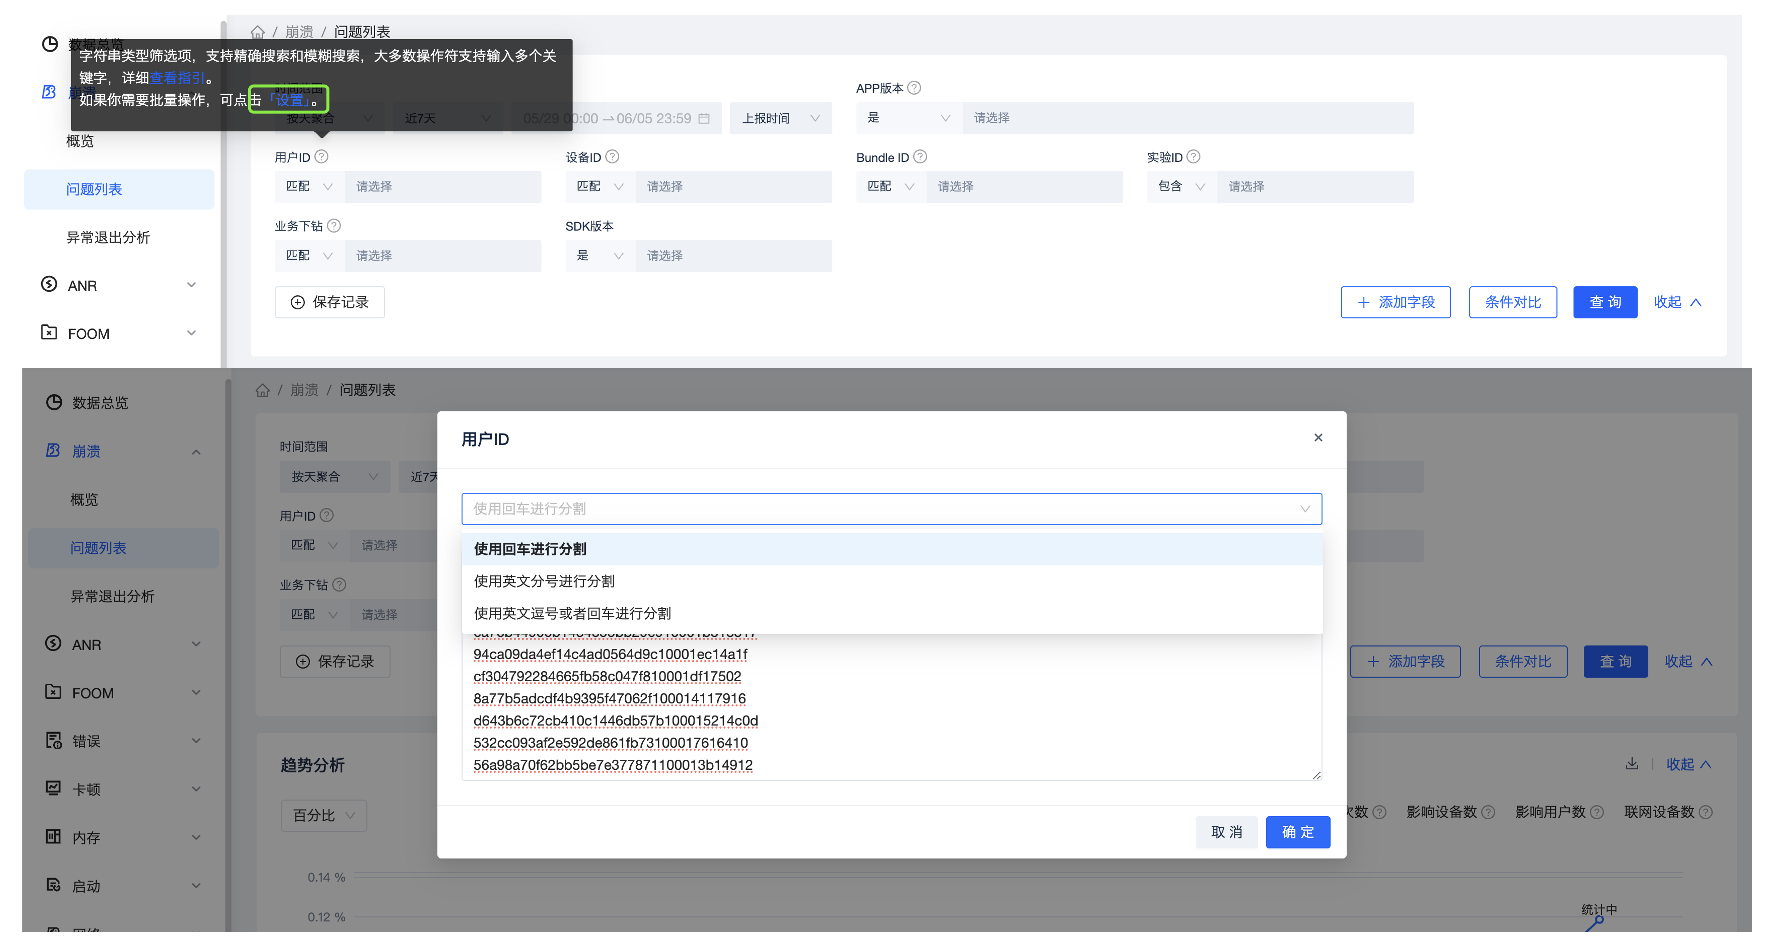Screen dimensions: 1768x946
Task: Click 崩溃 icon in bottom screenshot sidebar
Action: pos(53,450)
